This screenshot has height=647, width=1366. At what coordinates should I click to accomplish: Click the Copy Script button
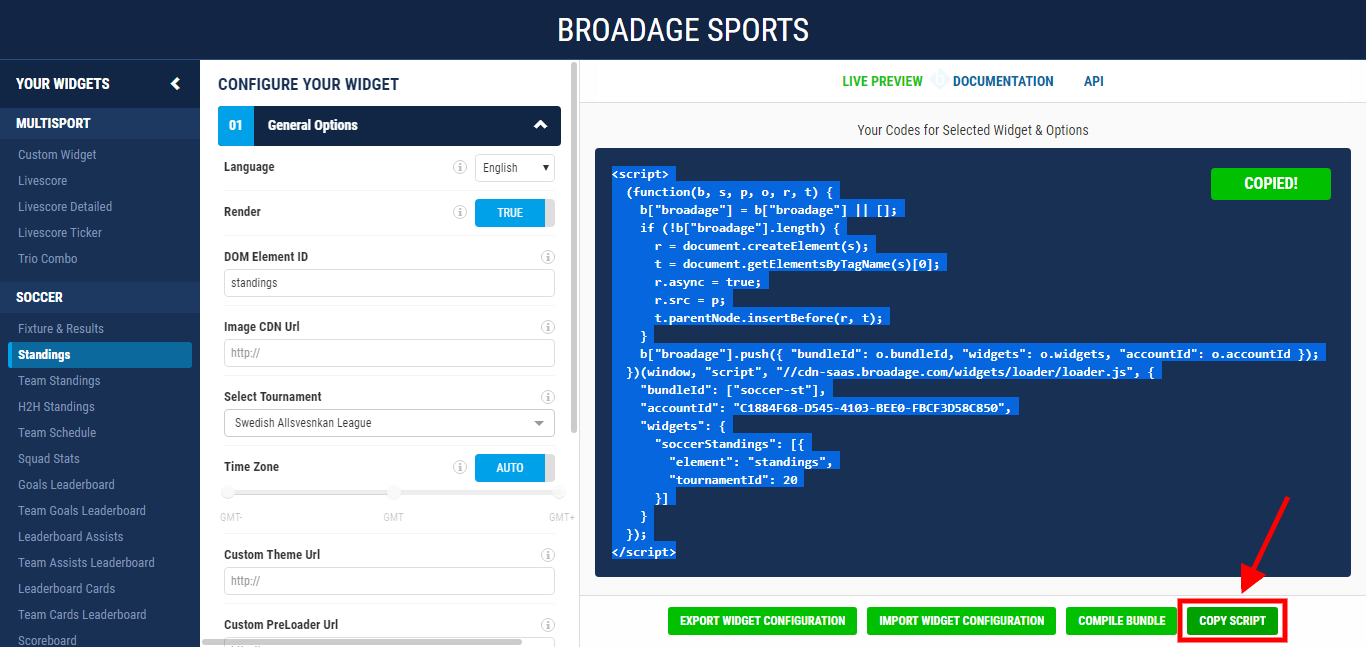[x=1232, y=621]
